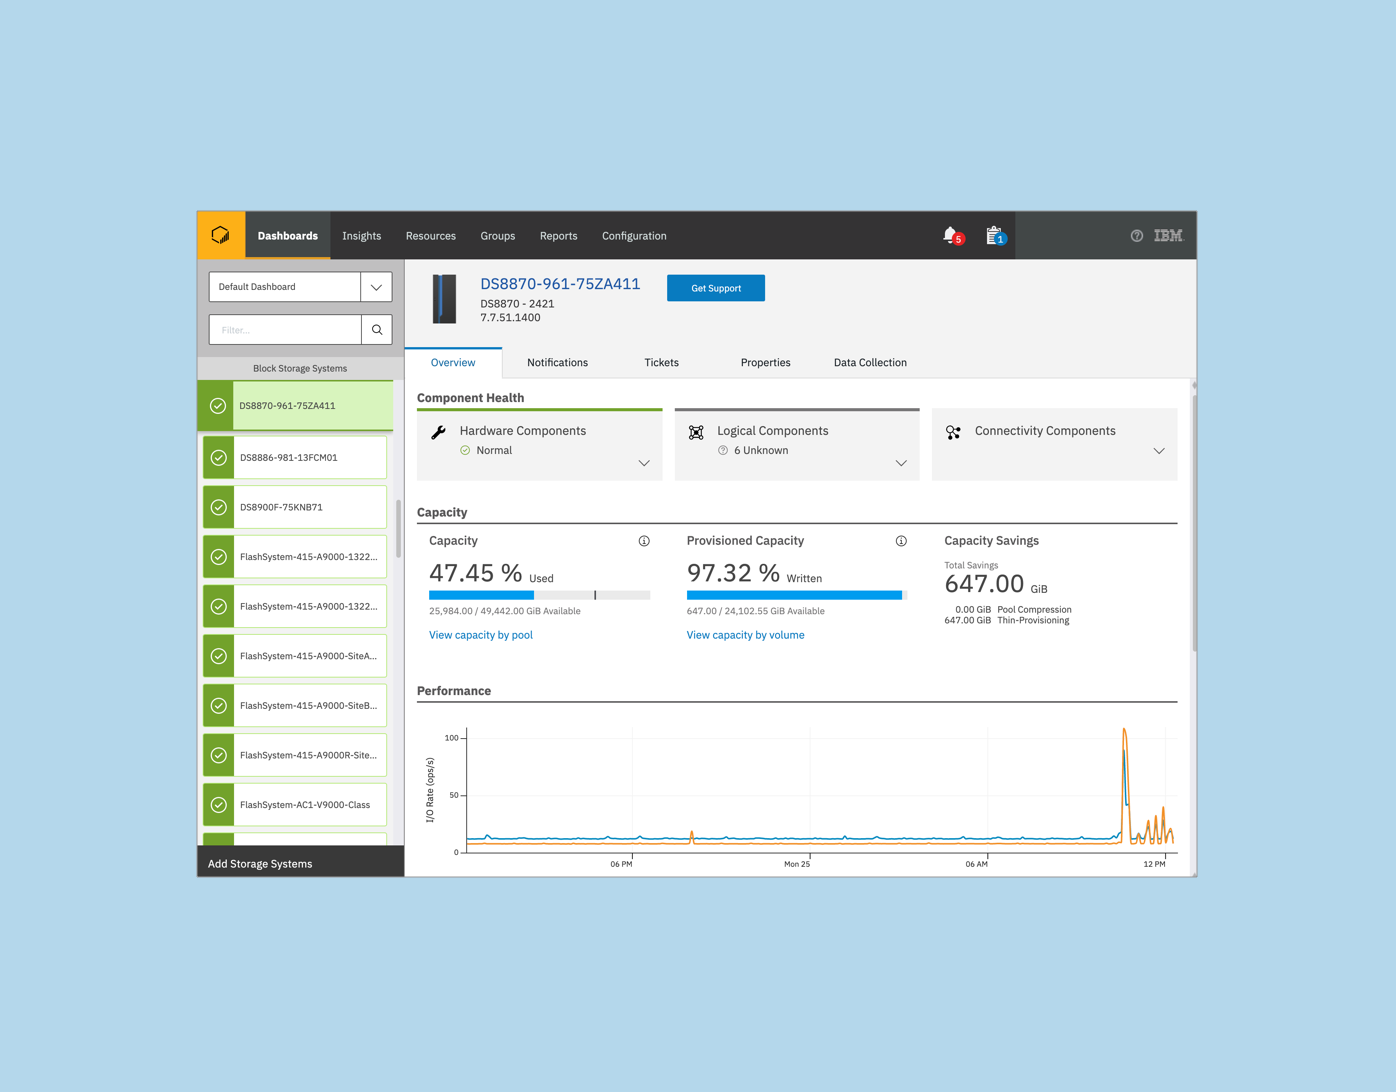Click the Capacity used progress bar
The height and width of the screenshot is (1092, 1396).
540,595
